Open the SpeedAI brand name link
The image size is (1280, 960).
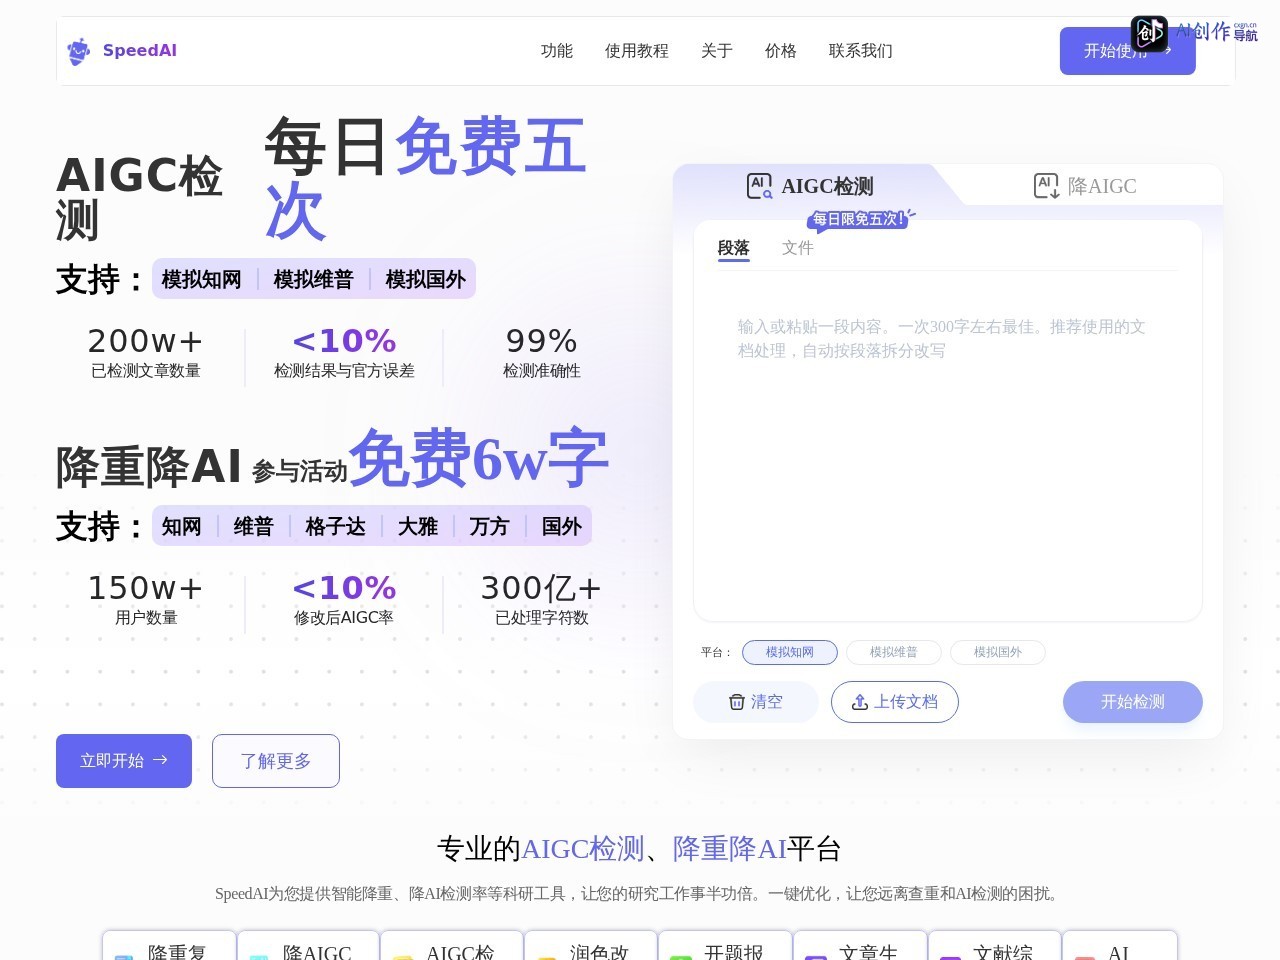click(x=140, y=51)
